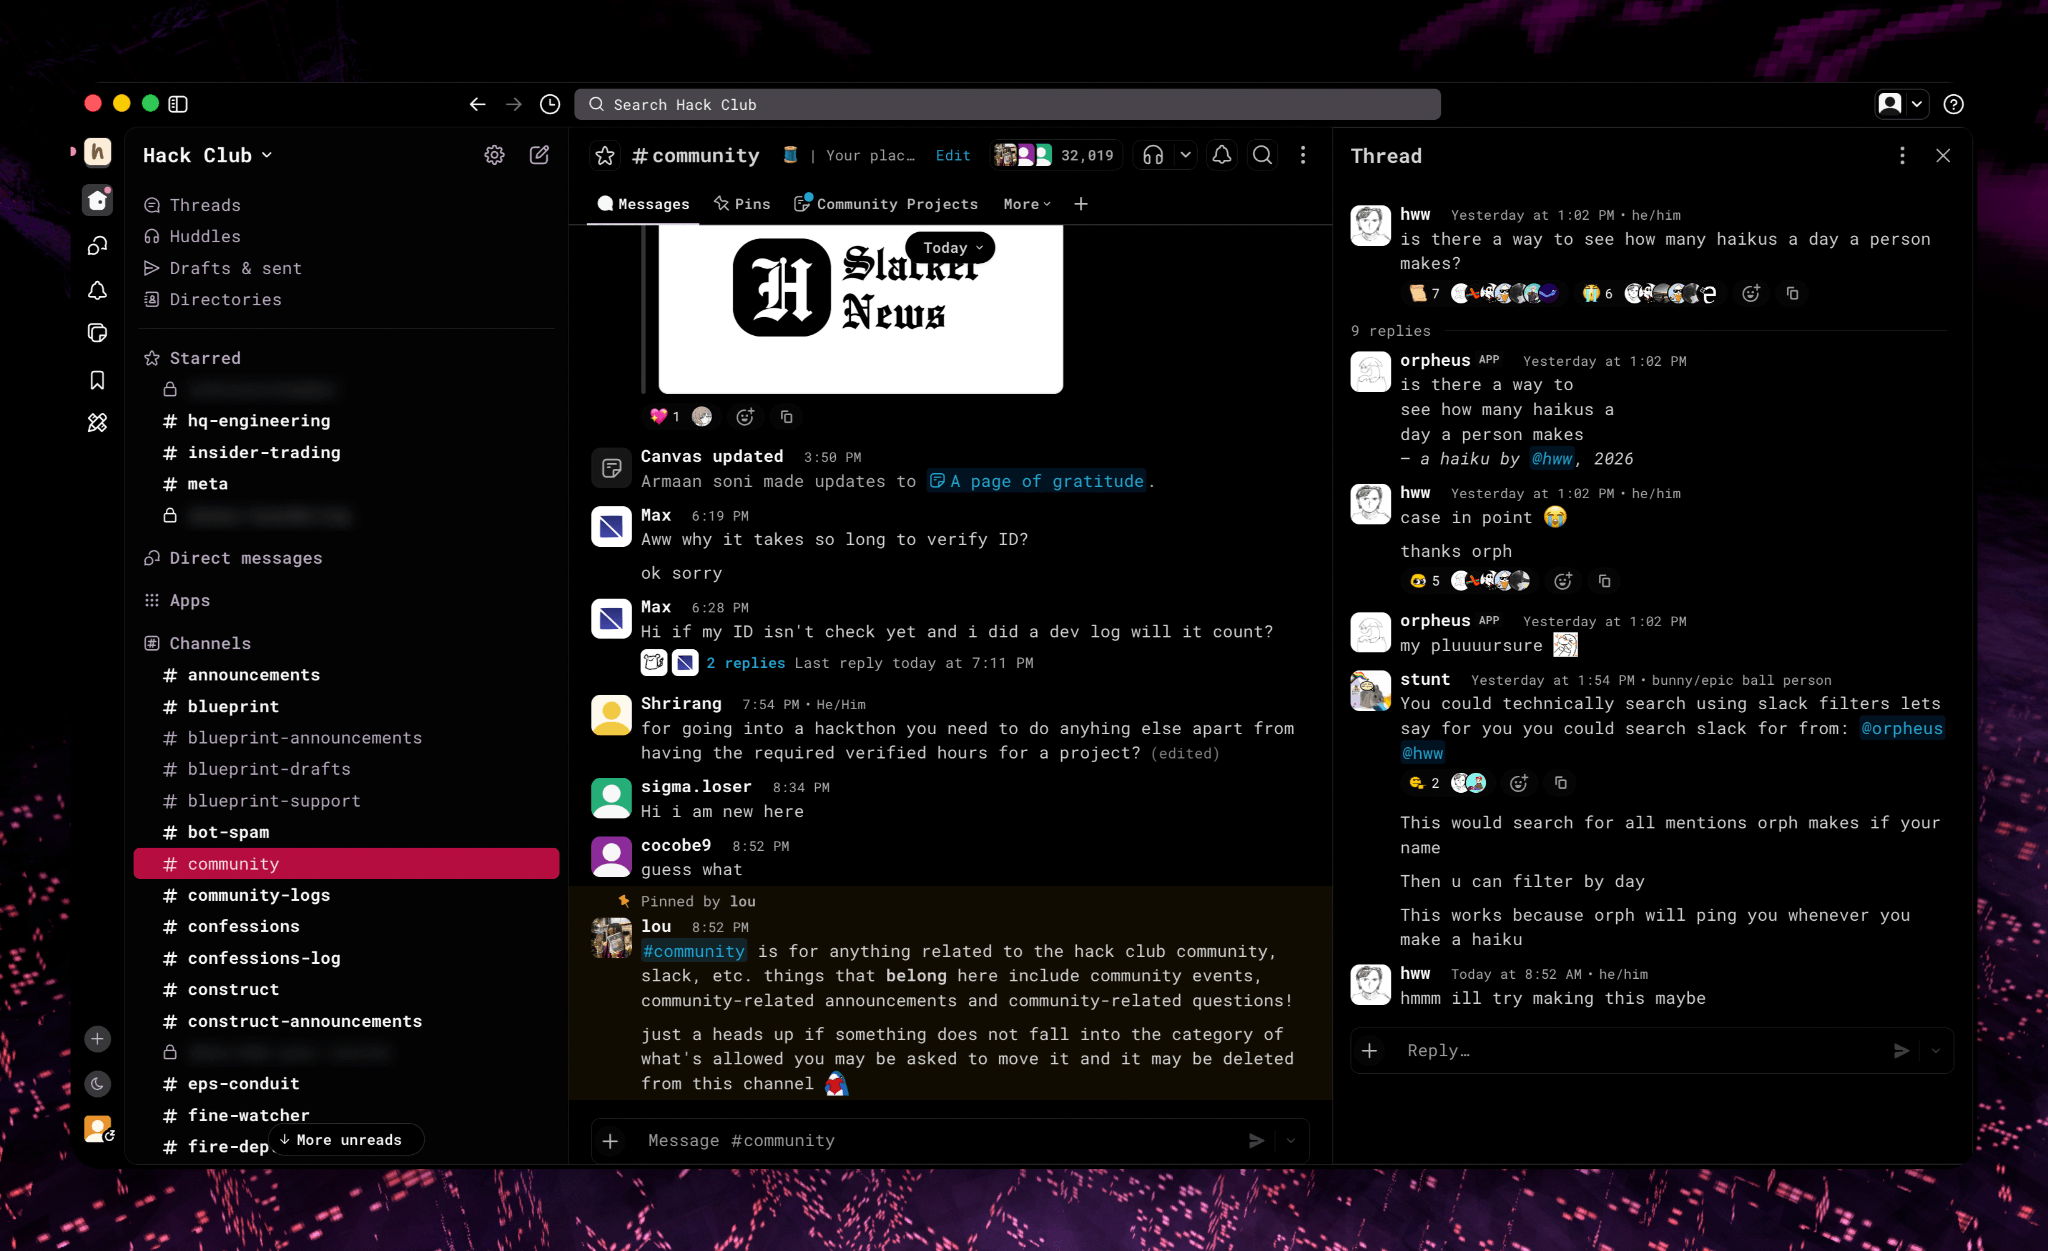
Task: Open thread more actions menu
Action: pos(1902,155)
